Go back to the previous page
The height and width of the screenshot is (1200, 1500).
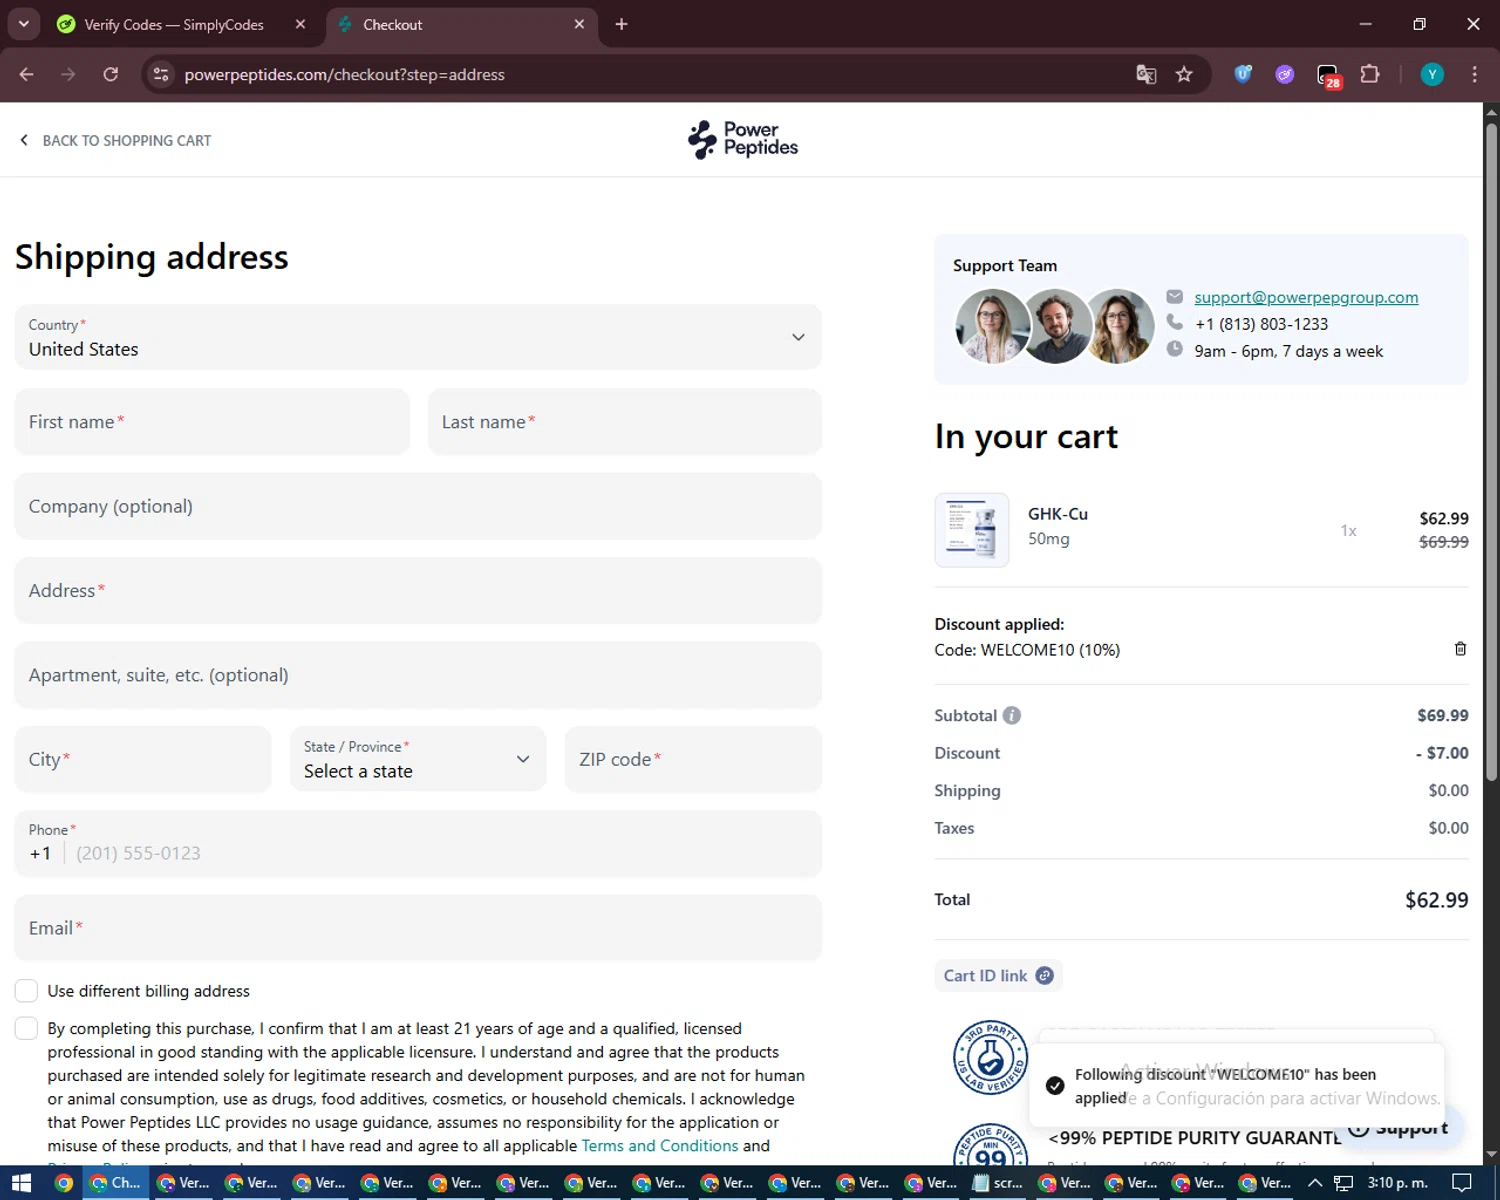coord(27,74)
